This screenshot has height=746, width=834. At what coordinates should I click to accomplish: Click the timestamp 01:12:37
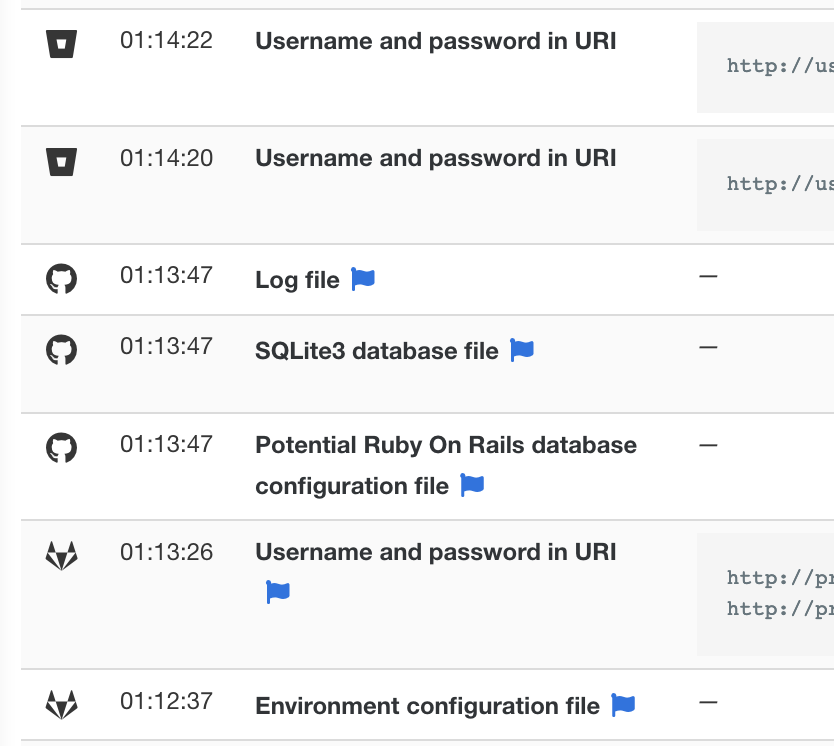tap(166, 701)
